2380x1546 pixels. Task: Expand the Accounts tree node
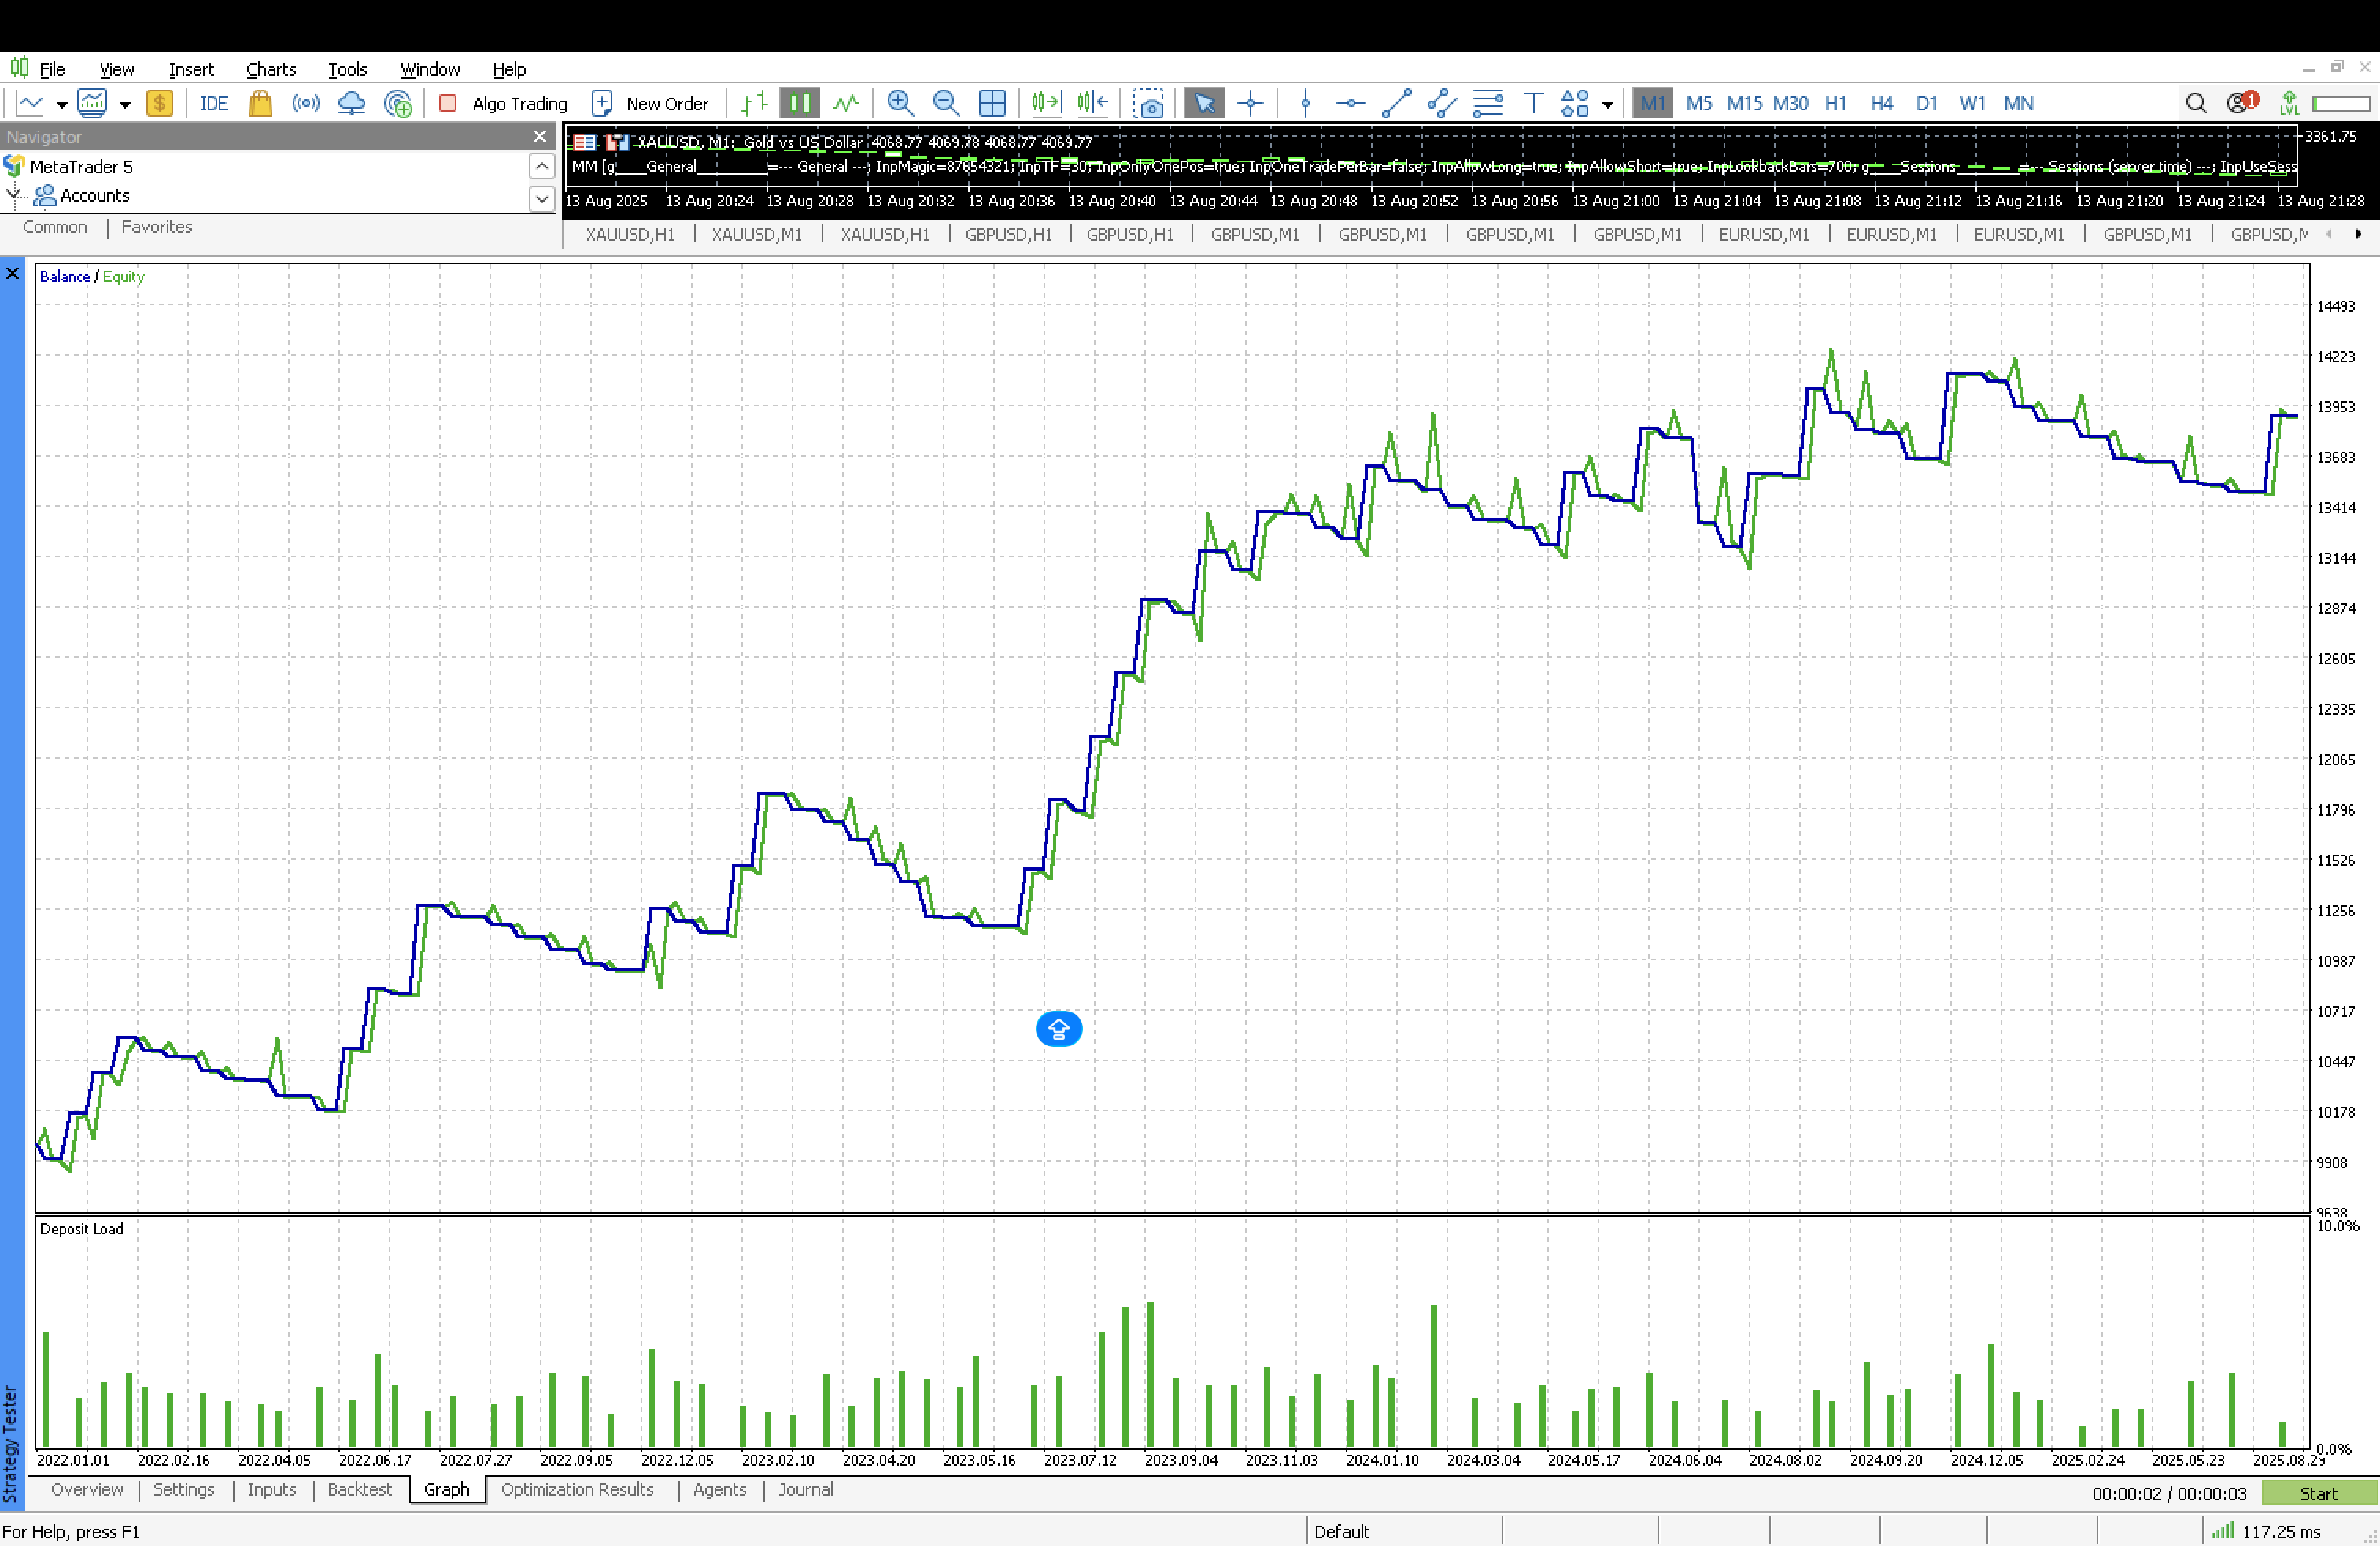pyautogui.click(x=14, y=195)
